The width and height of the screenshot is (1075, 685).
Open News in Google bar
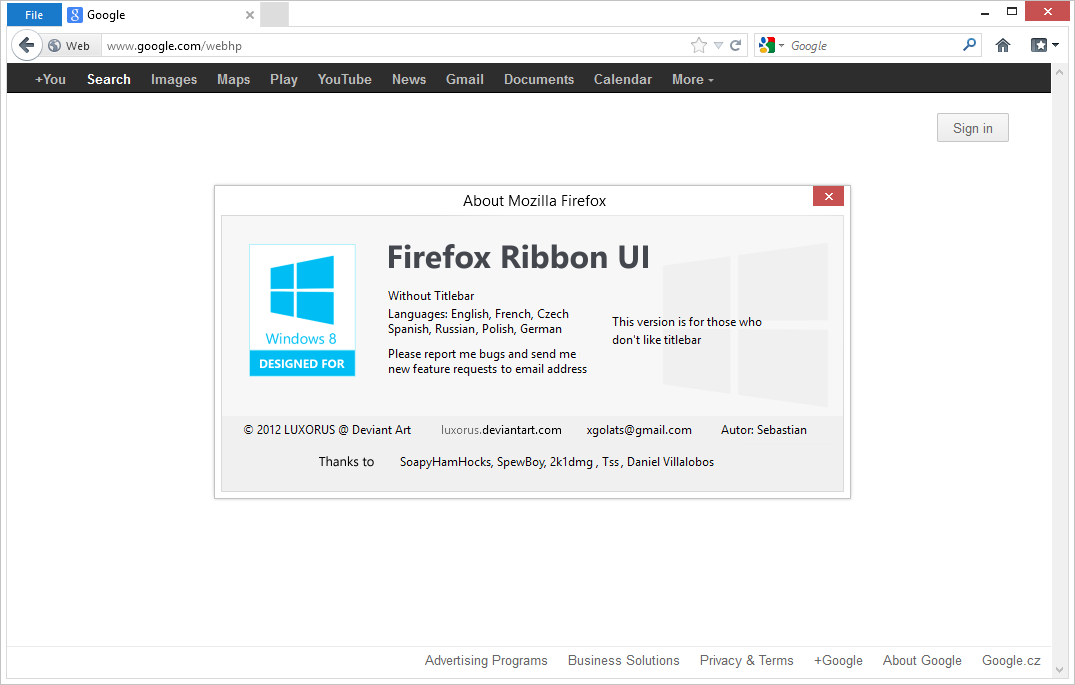point(409,80)
